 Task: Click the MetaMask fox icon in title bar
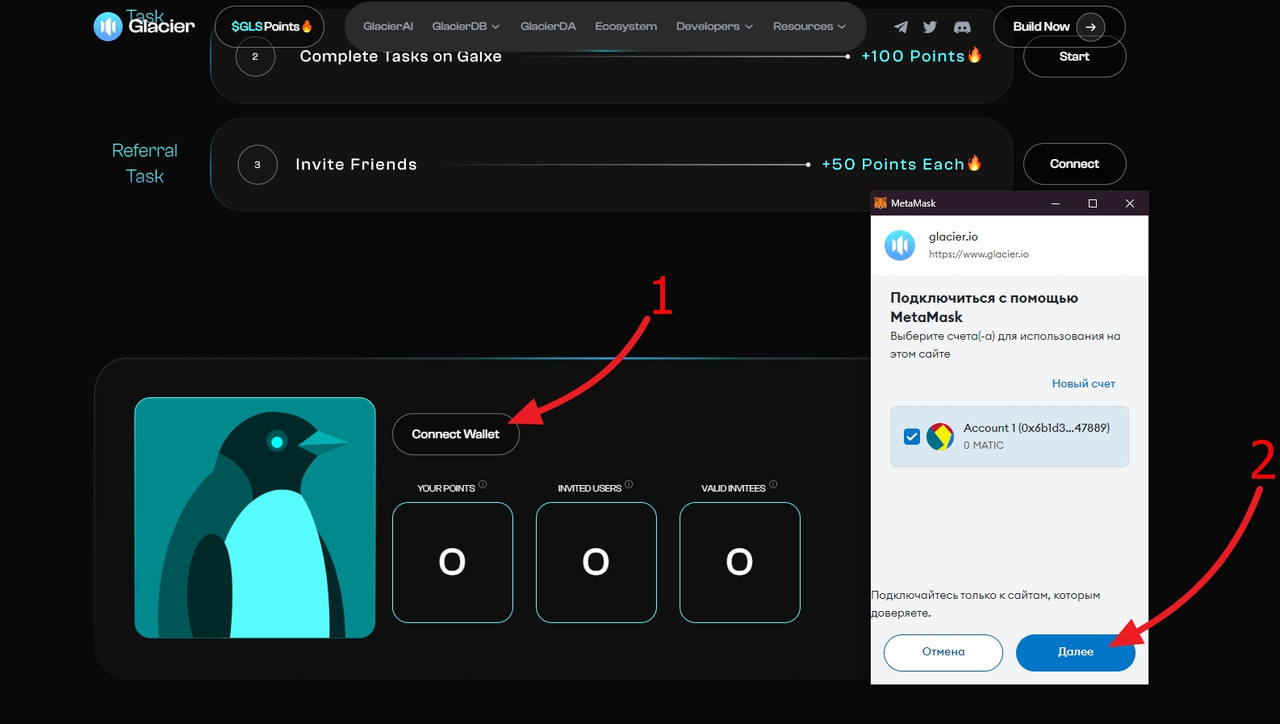[880, 203]
